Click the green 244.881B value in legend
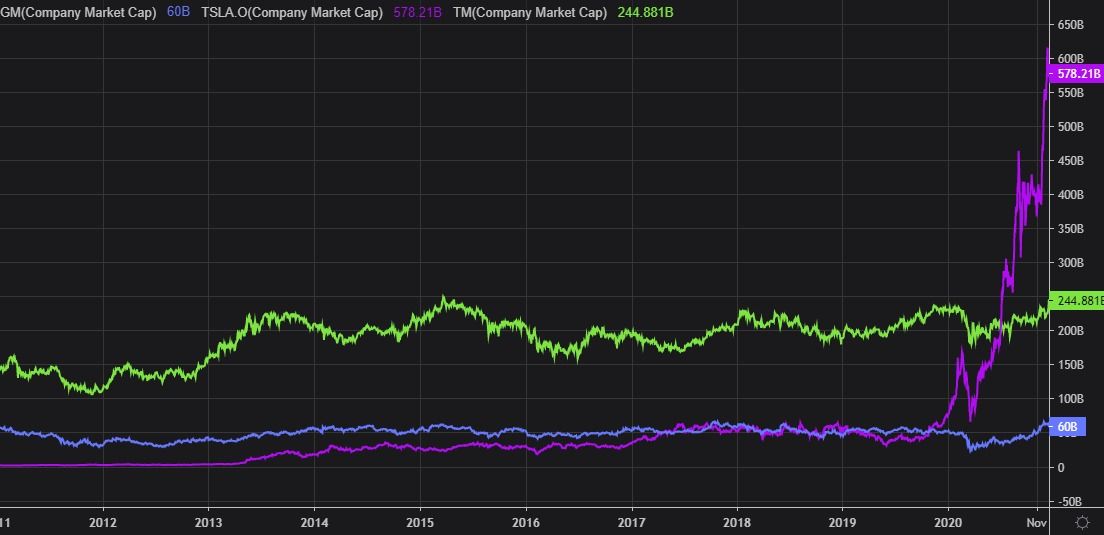Screen dimensions: 1104x535 642,12
